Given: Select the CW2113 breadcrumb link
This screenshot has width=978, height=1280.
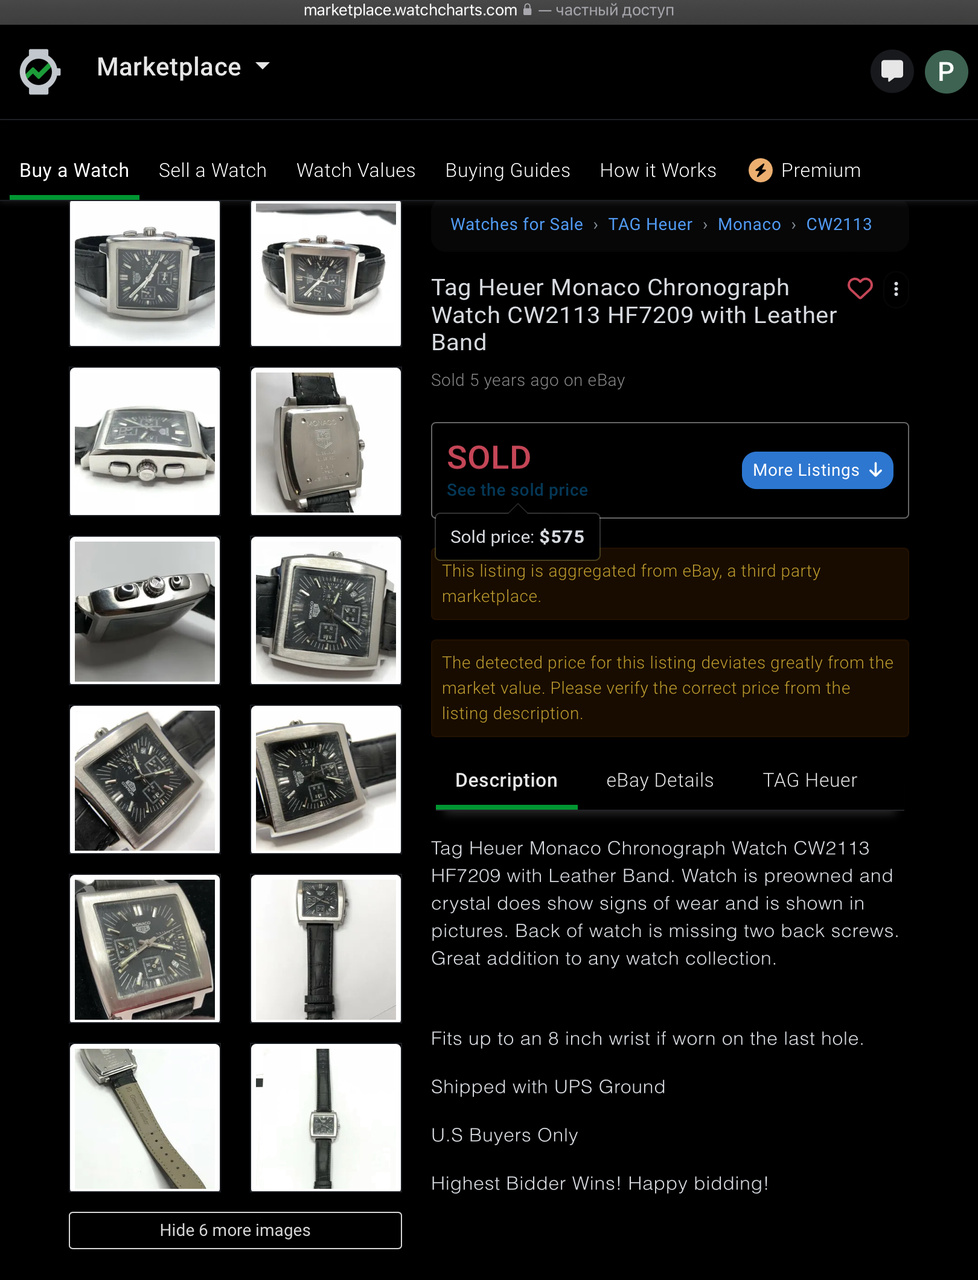Looking at the screenshot, I should (839, 224).
